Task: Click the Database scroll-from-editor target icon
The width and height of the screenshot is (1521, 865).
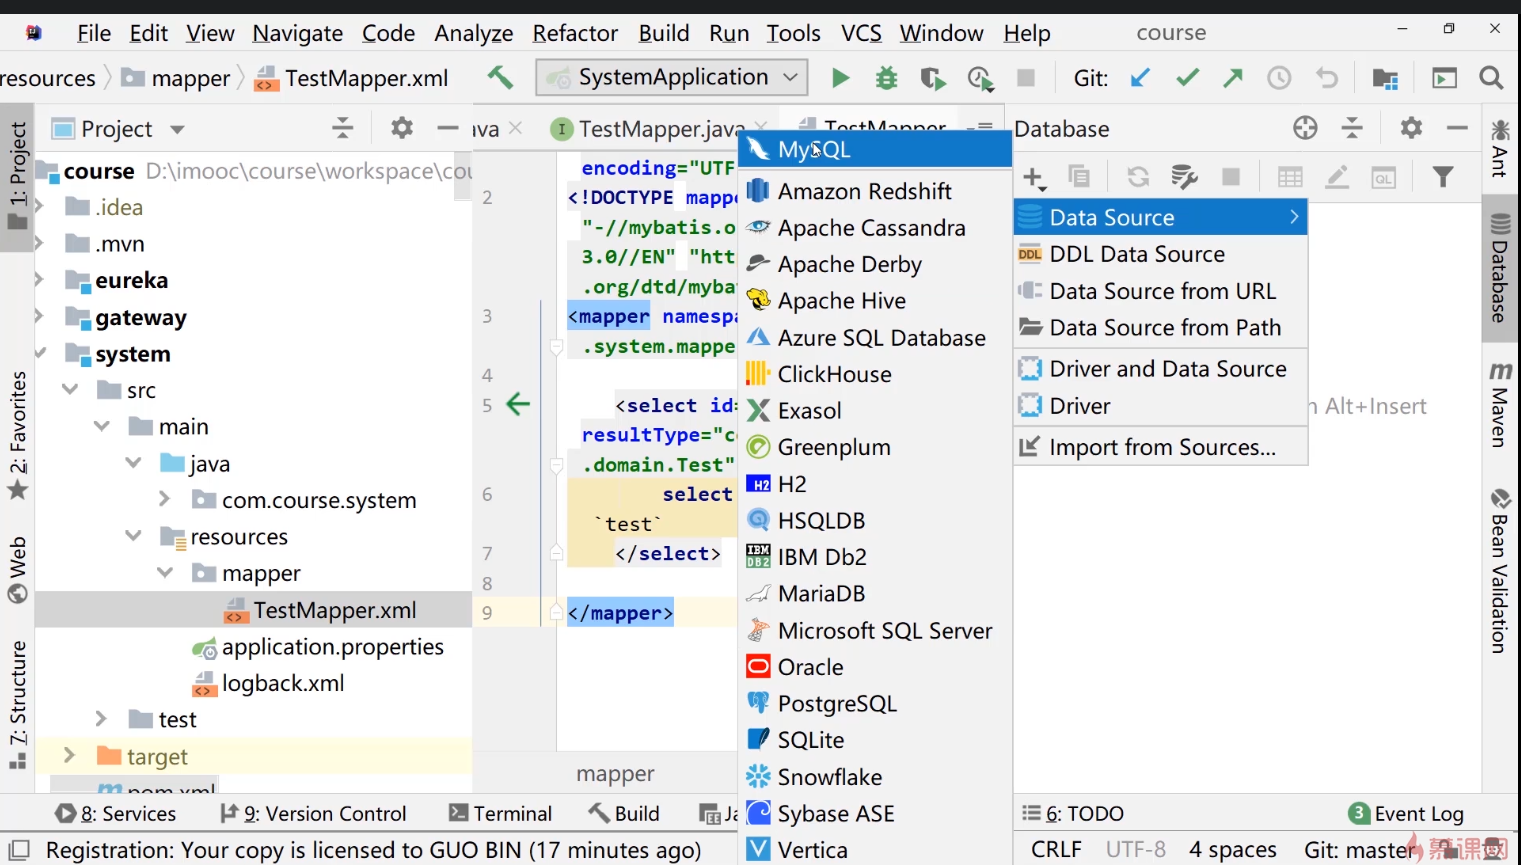Action: coord(1305,128)
